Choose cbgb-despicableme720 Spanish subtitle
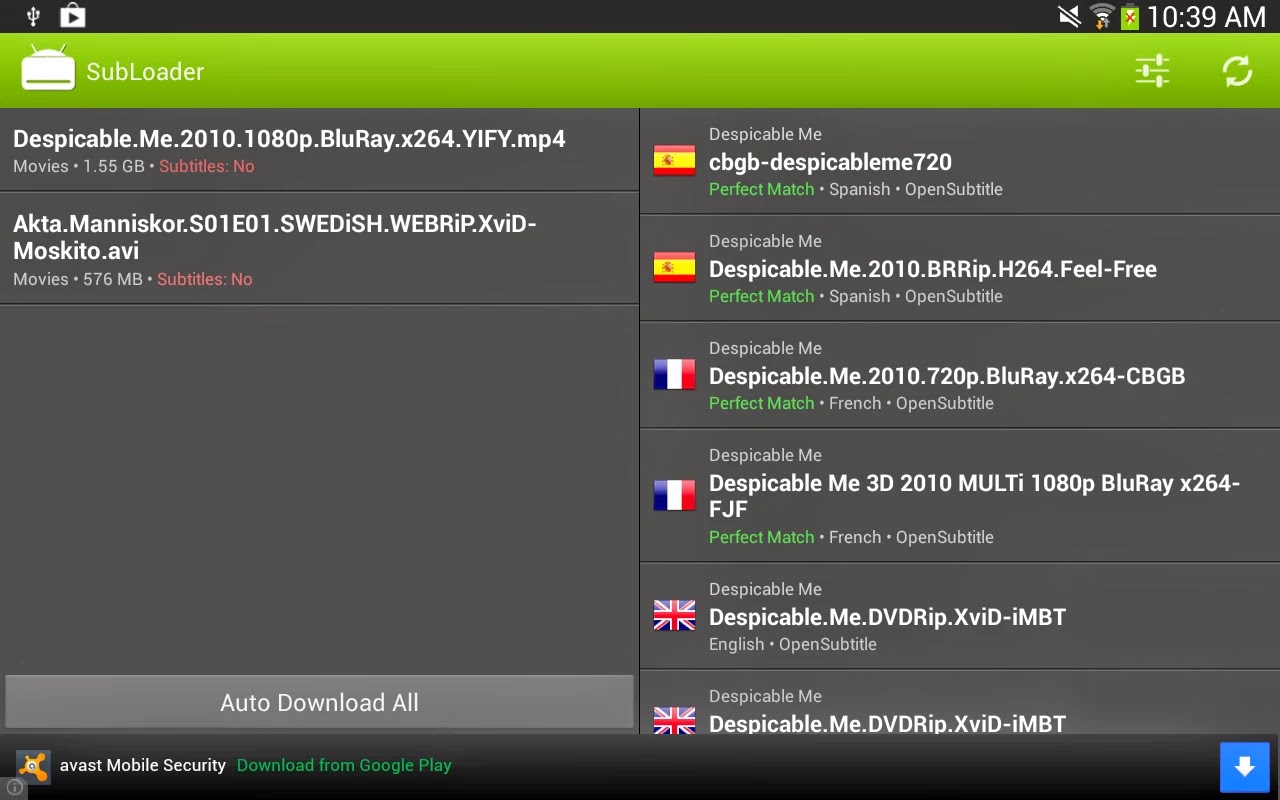This screenshot has width=1280, height=800. pyautogui.click(x=960, y=161)
